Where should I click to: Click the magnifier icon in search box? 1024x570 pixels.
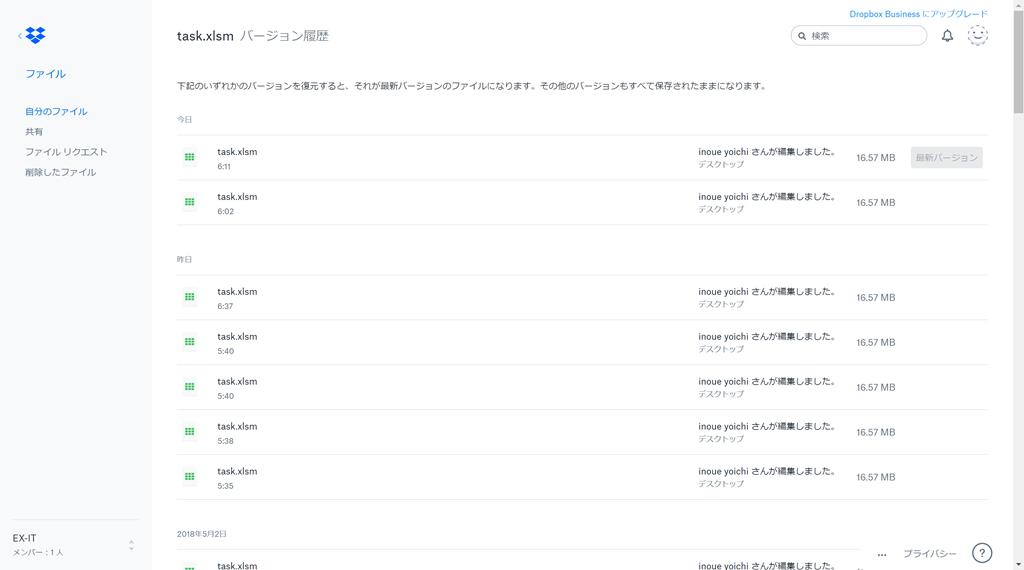tap(802, 36)
